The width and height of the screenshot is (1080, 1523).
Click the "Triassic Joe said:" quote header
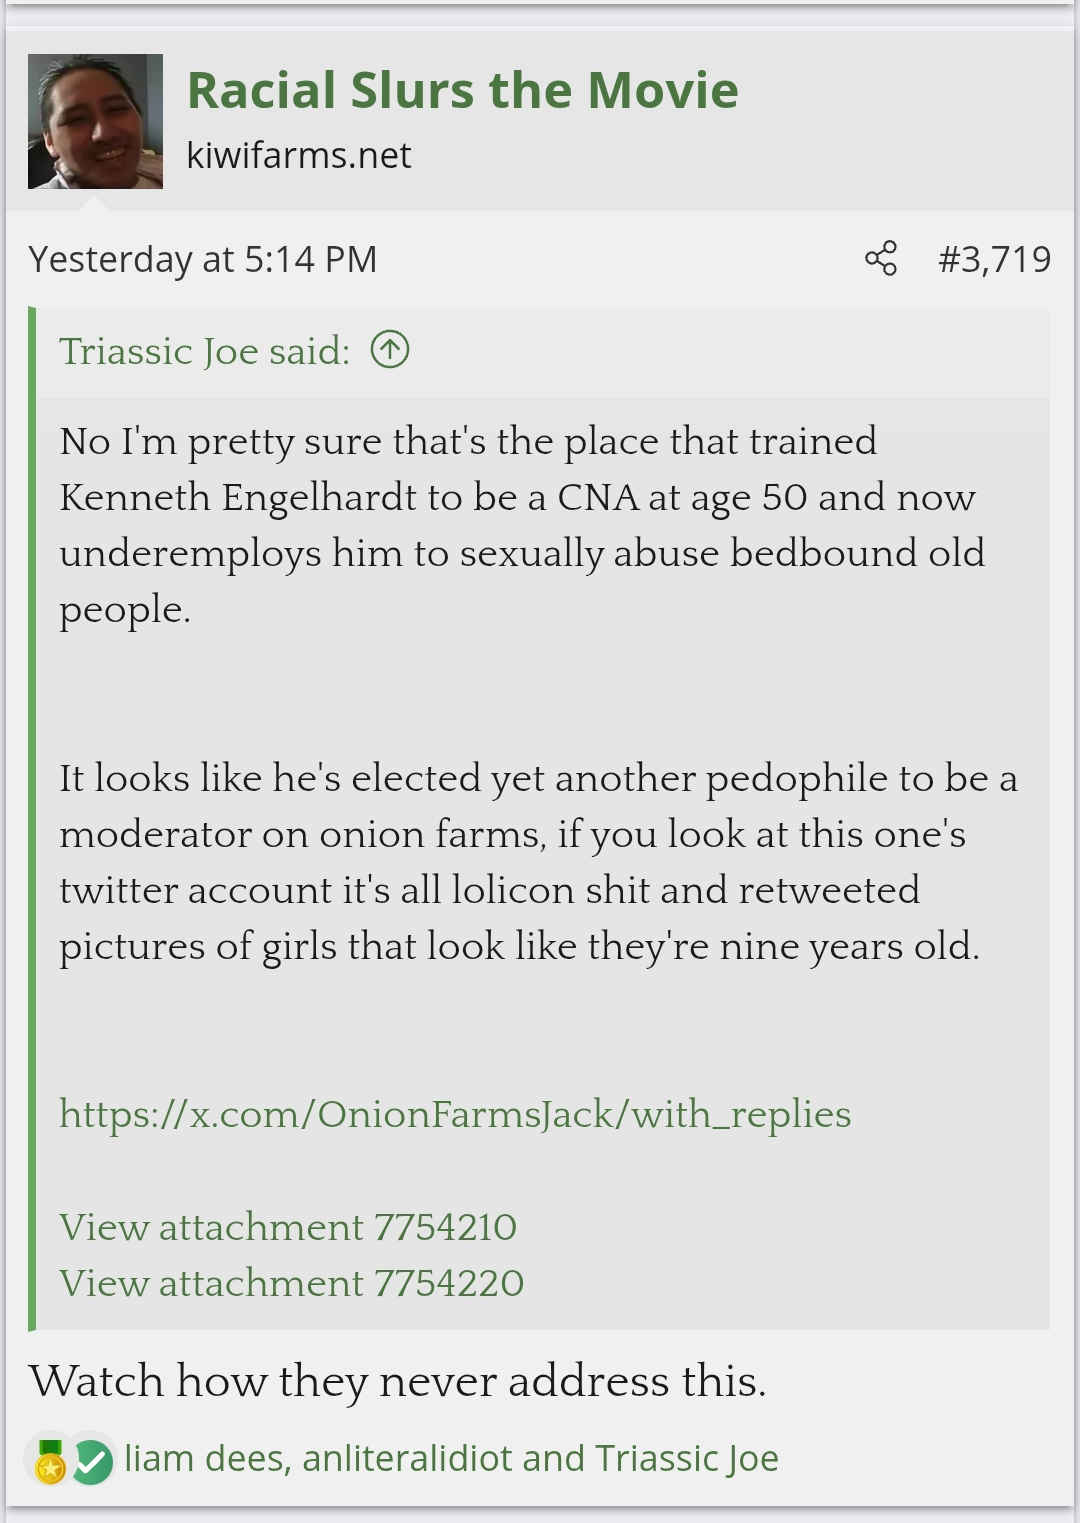(x=205, y=351)
